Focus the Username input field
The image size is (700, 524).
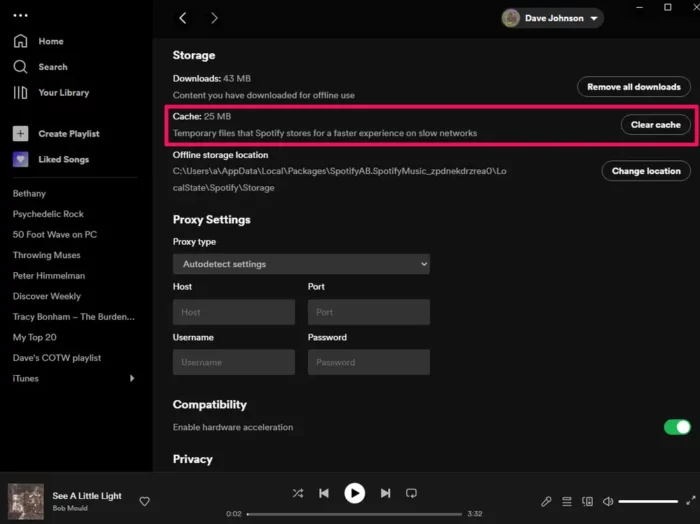(234, 362)
